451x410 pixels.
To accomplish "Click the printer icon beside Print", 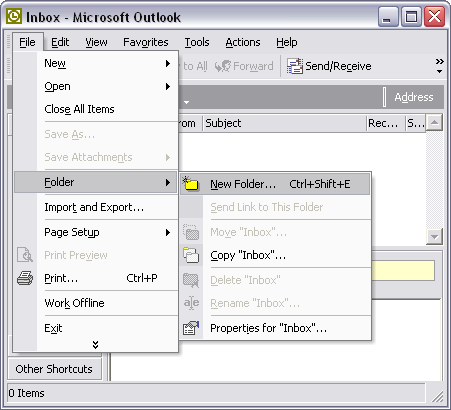I will (x=25, y=278).
